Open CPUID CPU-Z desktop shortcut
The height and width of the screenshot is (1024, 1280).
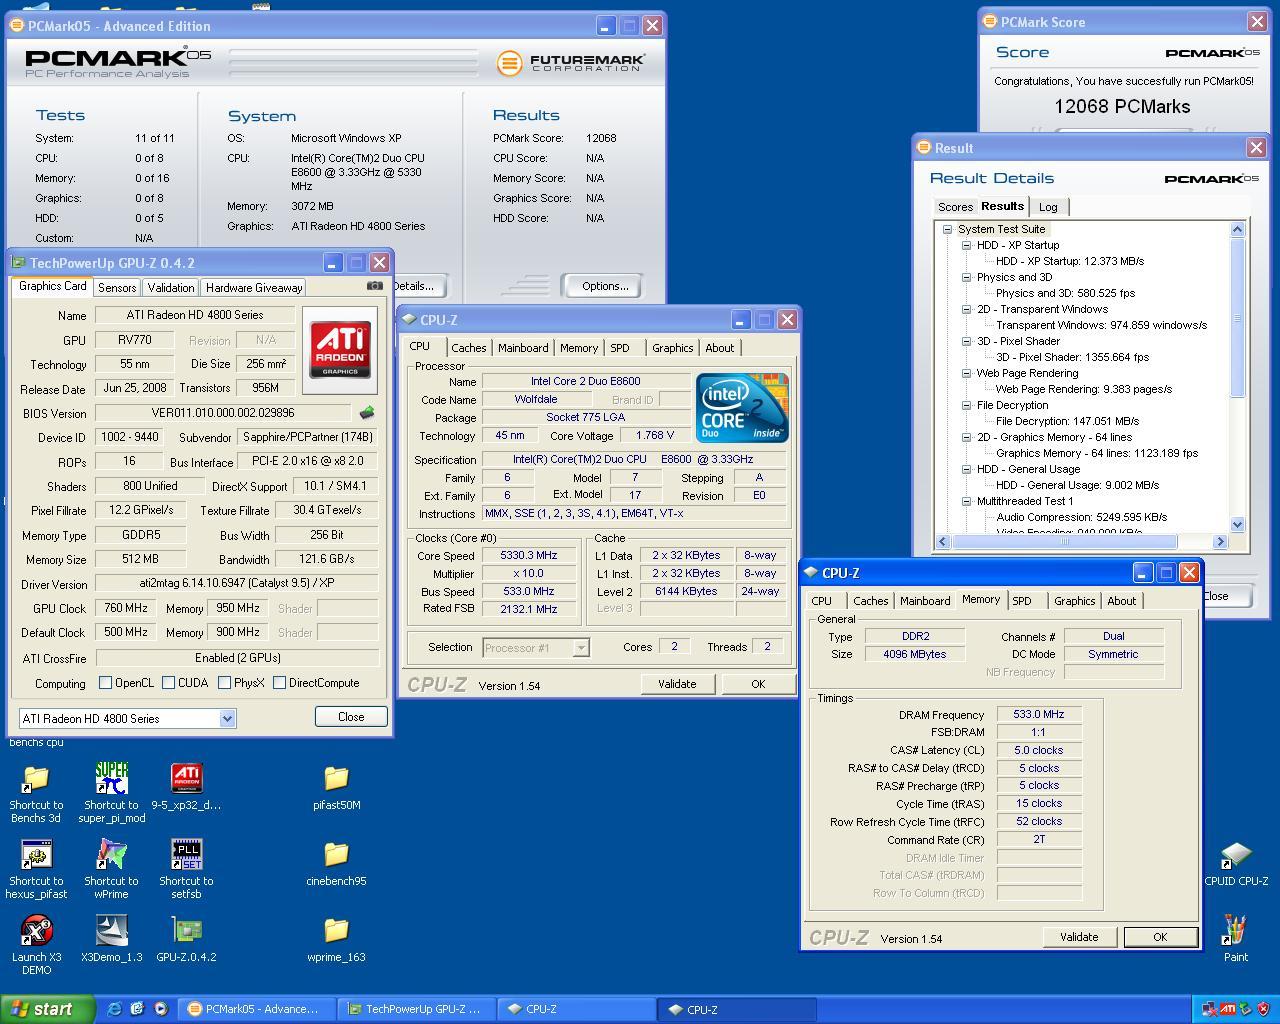click(x=1236, y=856)
